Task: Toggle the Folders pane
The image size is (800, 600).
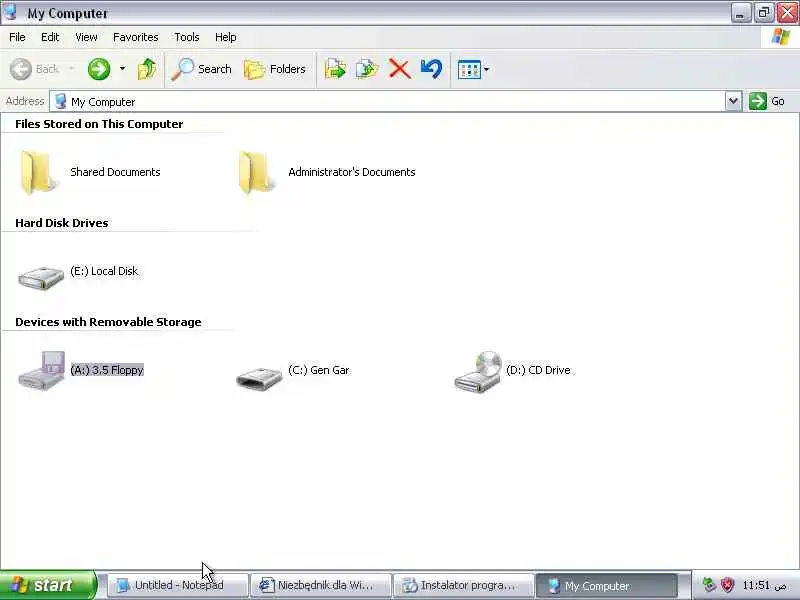Action: [274, 69]
